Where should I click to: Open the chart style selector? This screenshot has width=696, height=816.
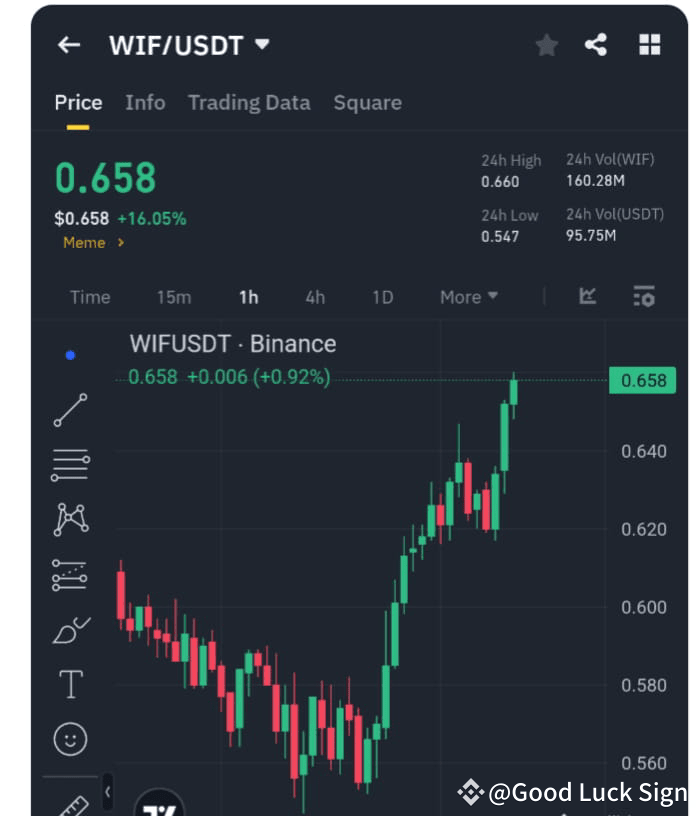(x=588, y=296)
